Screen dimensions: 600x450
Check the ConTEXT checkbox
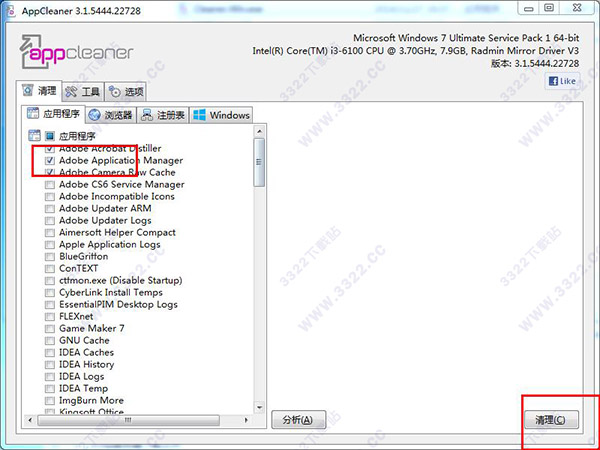click(50, 269)
